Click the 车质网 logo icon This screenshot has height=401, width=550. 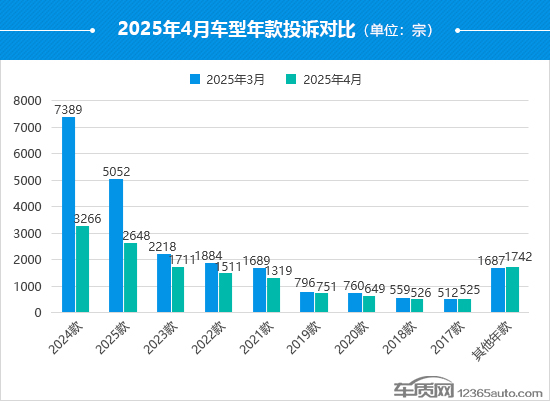(423, 388)
